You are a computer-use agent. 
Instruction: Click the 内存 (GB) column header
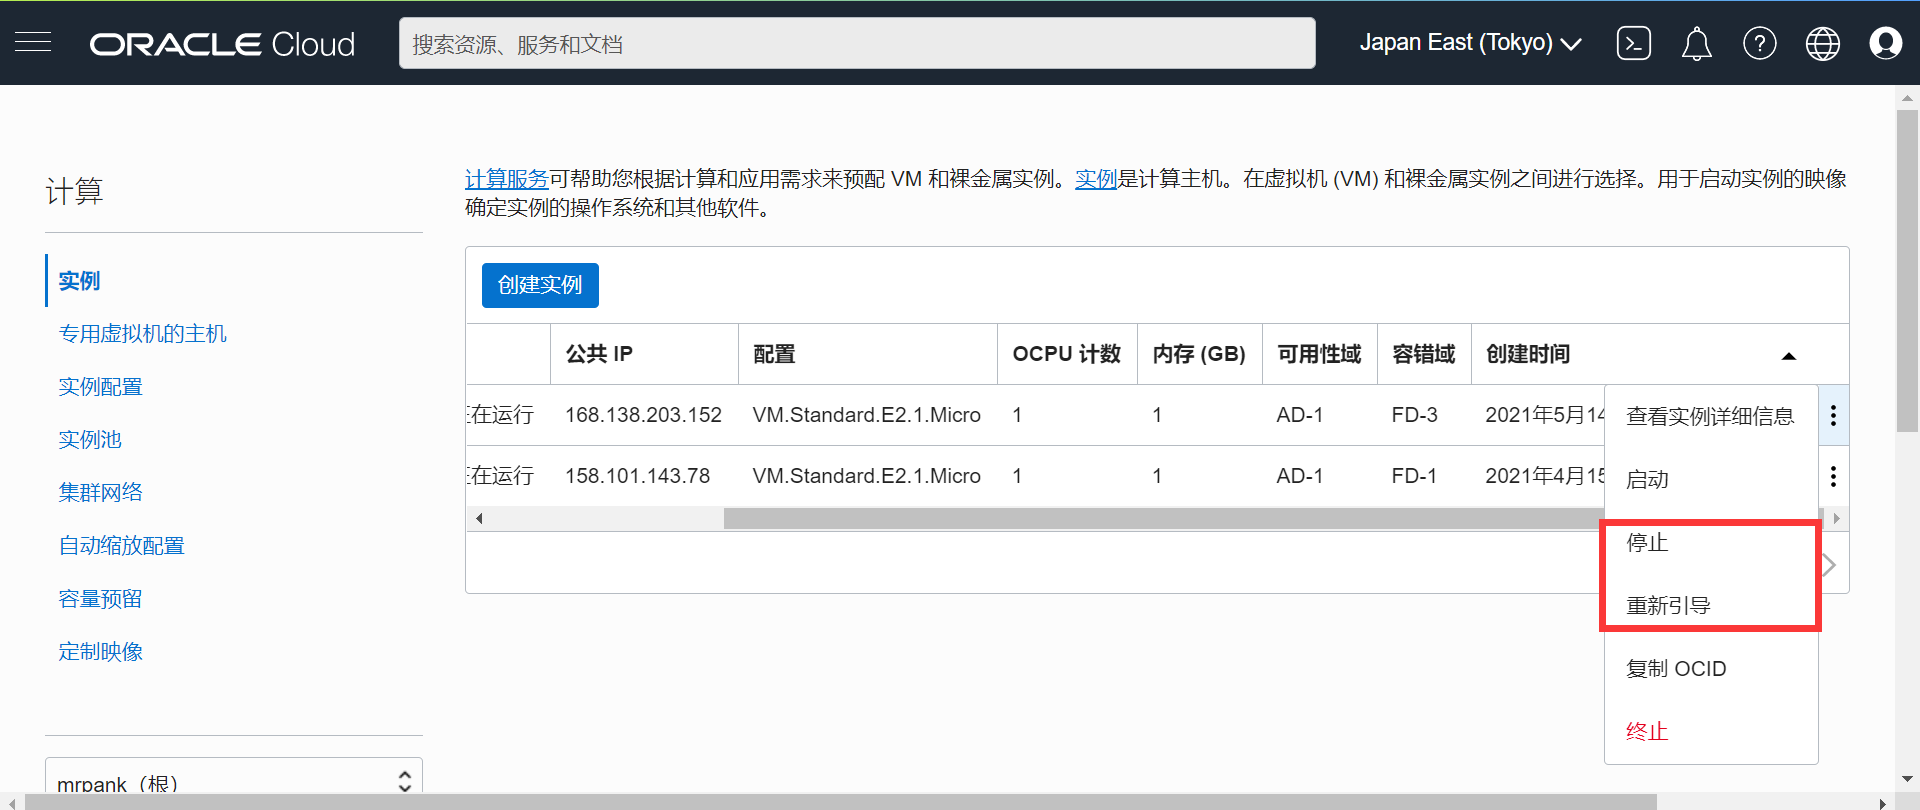(1199, 354)
